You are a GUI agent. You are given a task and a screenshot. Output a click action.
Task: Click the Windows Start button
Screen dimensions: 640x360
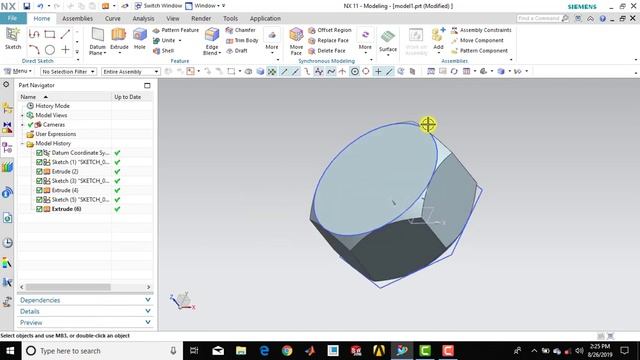click(x=10, y=351)
